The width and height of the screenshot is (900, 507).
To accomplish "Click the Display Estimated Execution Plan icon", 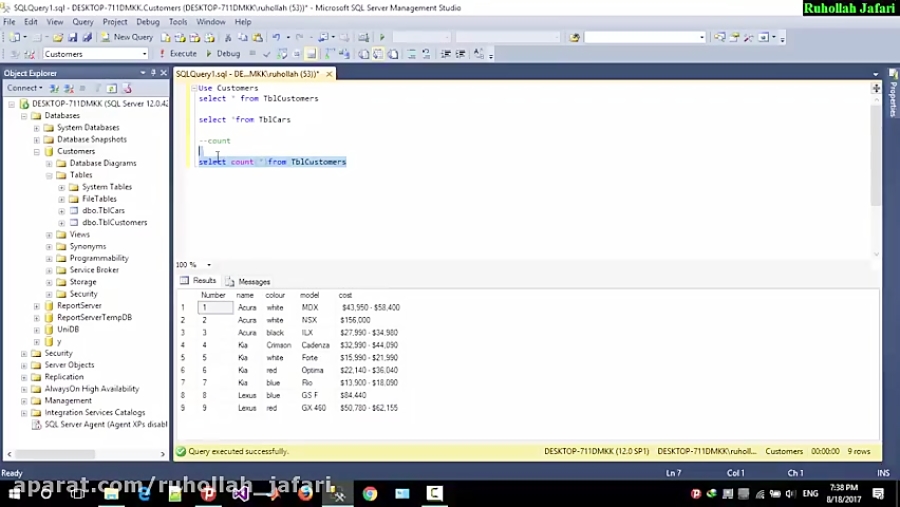I will (282, 54).
